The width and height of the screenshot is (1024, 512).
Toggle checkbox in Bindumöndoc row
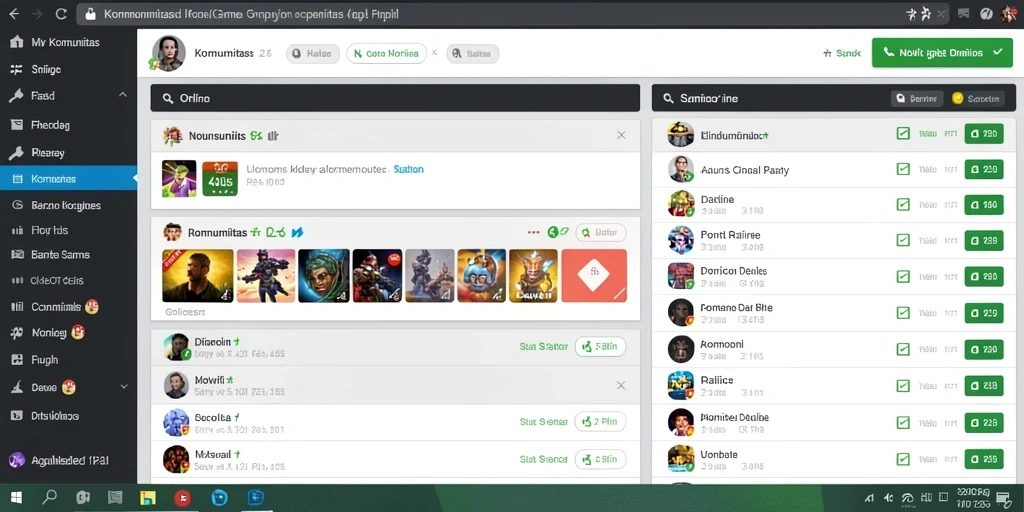[x=903, y=134]
